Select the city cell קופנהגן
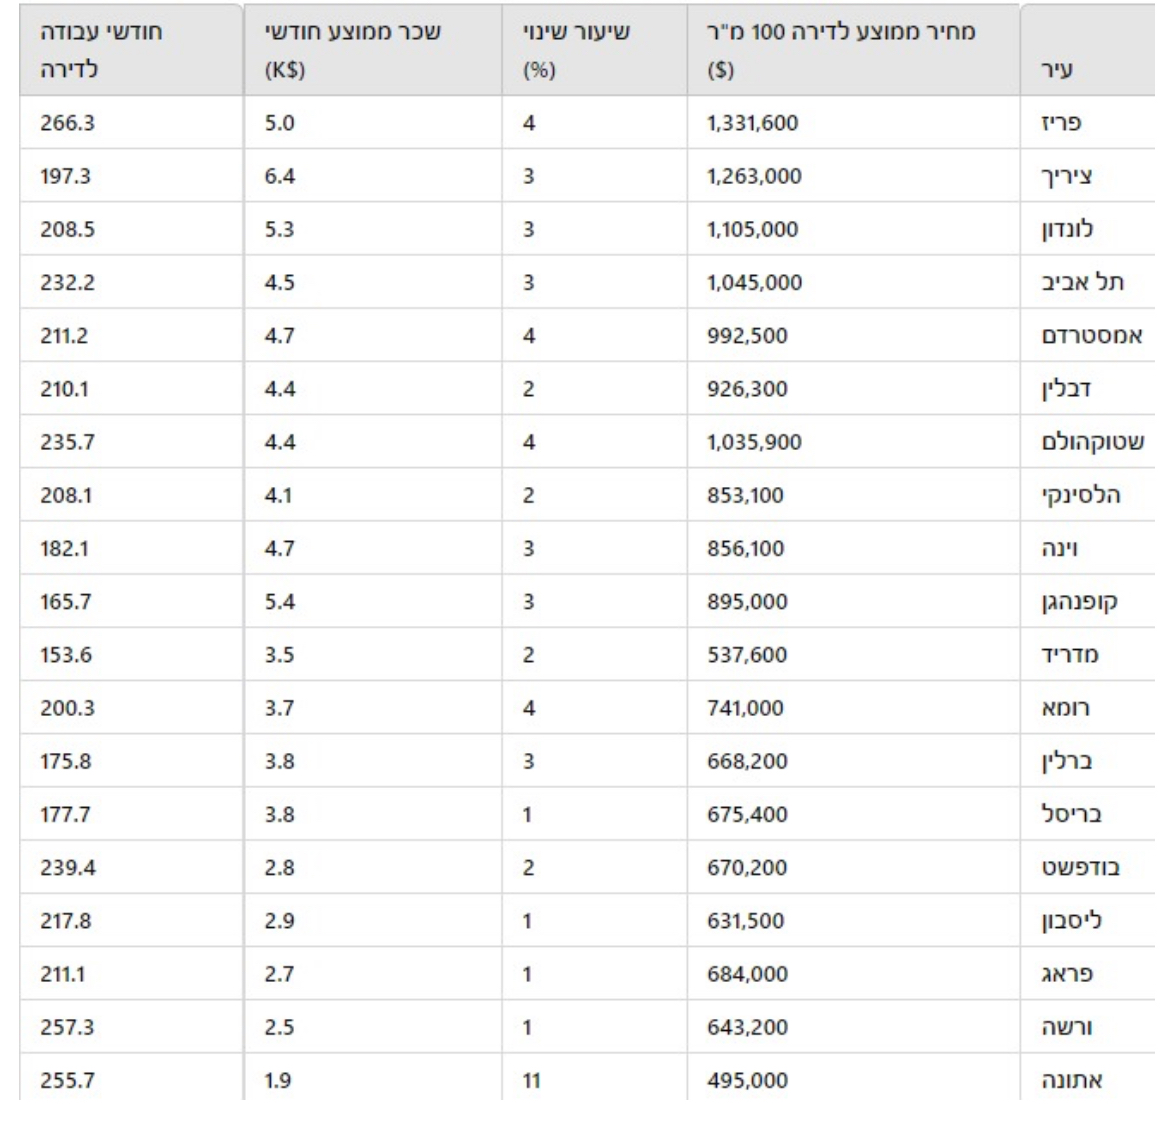 (1080, 602)
